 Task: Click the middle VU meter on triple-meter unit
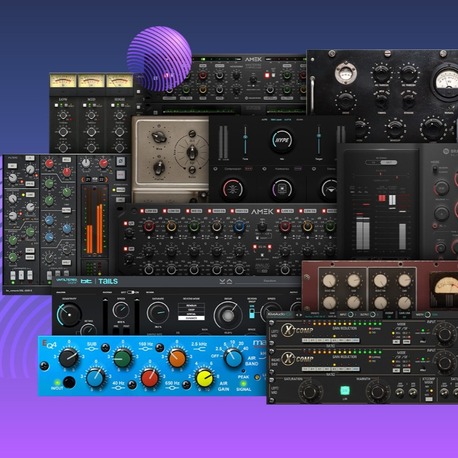[91, 81]
